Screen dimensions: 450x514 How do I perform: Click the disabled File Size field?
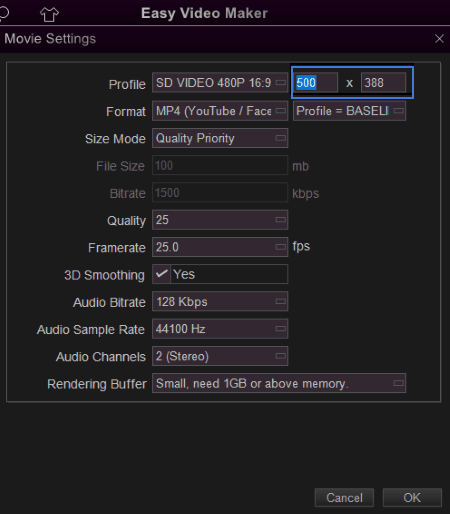[x=220, y=166]
